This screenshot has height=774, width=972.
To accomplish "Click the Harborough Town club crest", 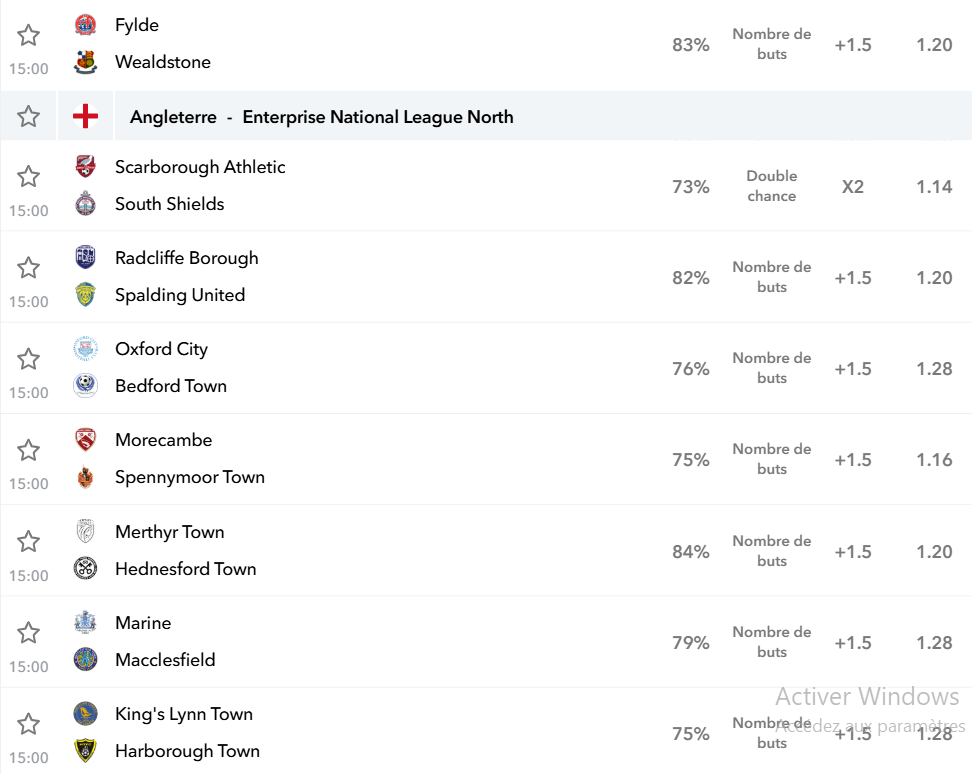I will pos(86,750).
